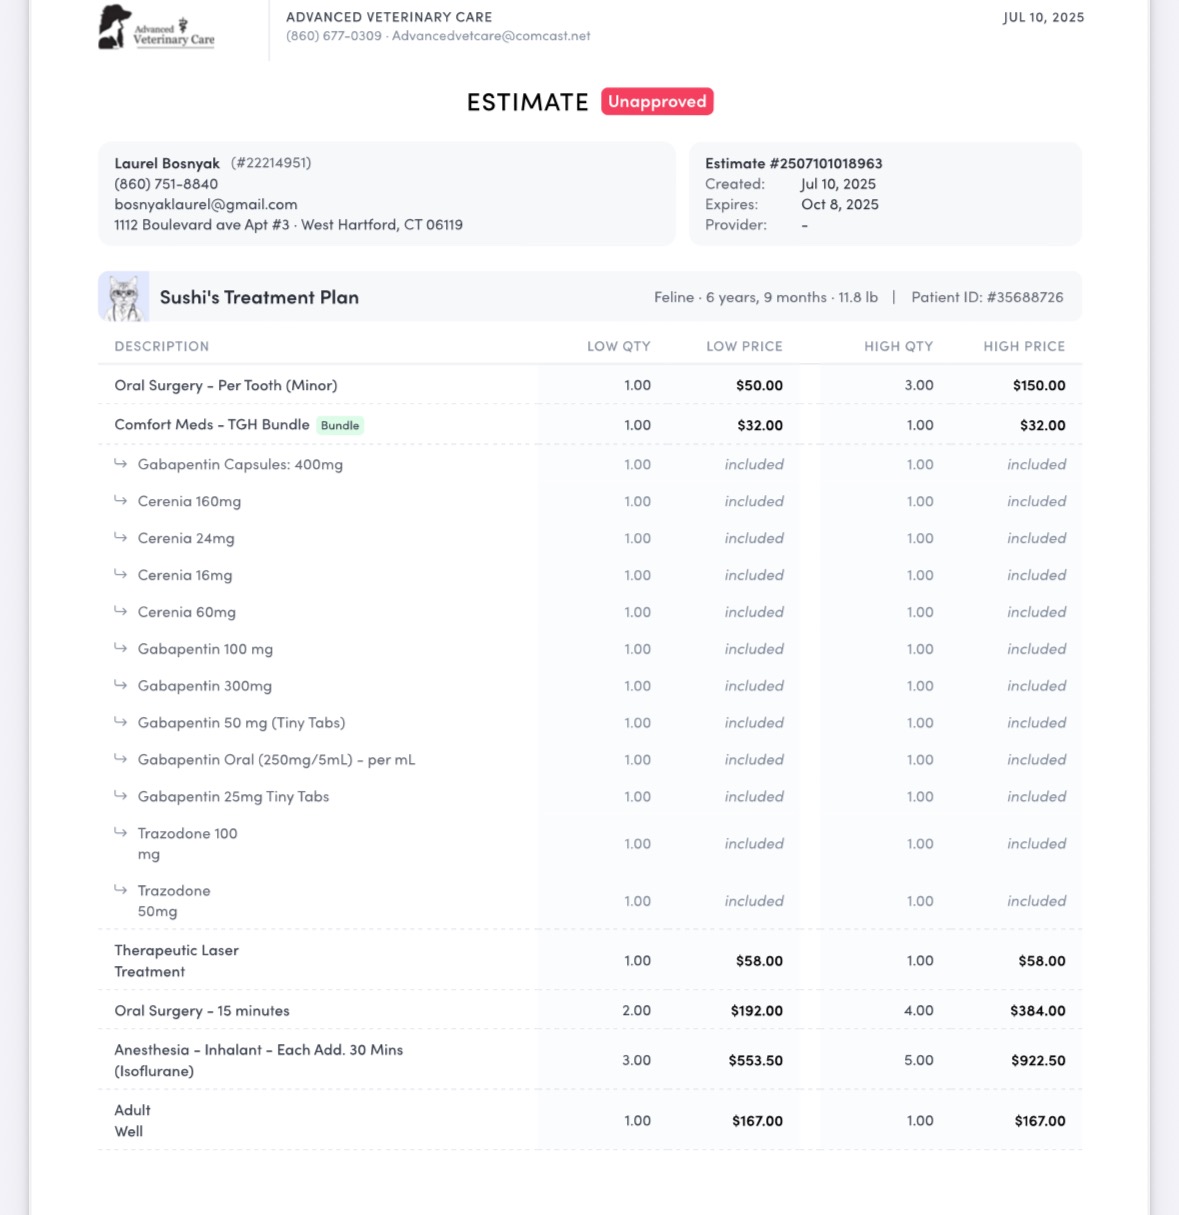Click the sub-item arrow beside Gabapentin 300mg
Screen dimensions: 1179x1215
120,685
